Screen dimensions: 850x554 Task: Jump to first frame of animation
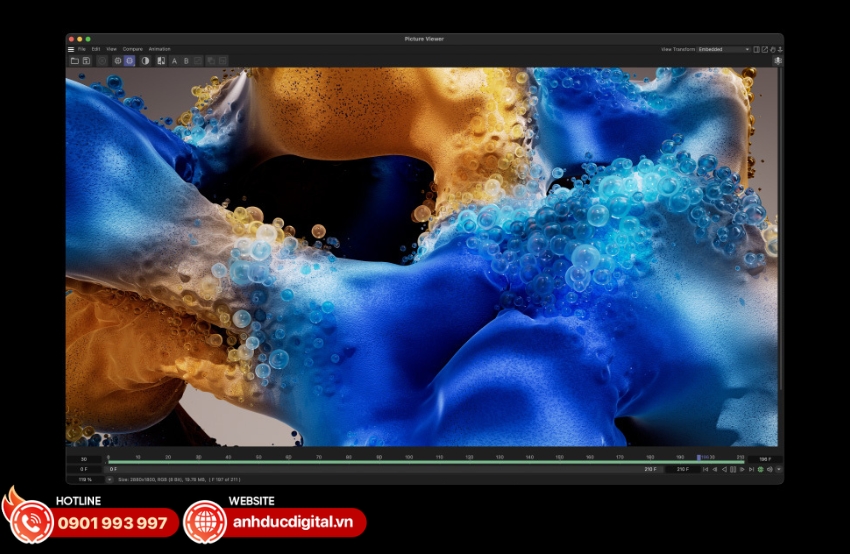click(x=706, y=469)
